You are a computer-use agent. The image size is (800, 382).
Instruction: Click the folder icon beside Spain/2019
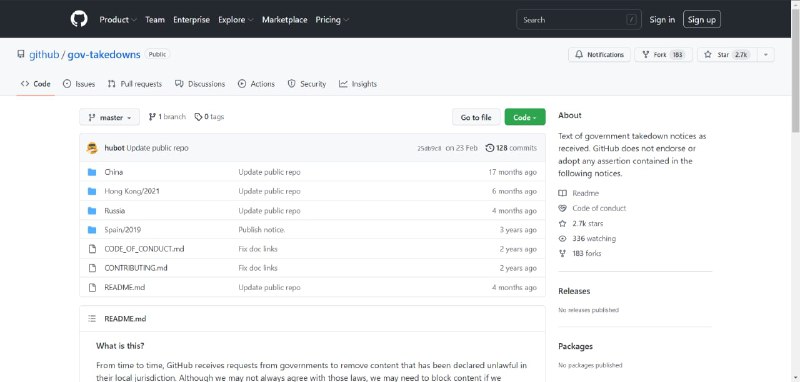click(92, 230)
